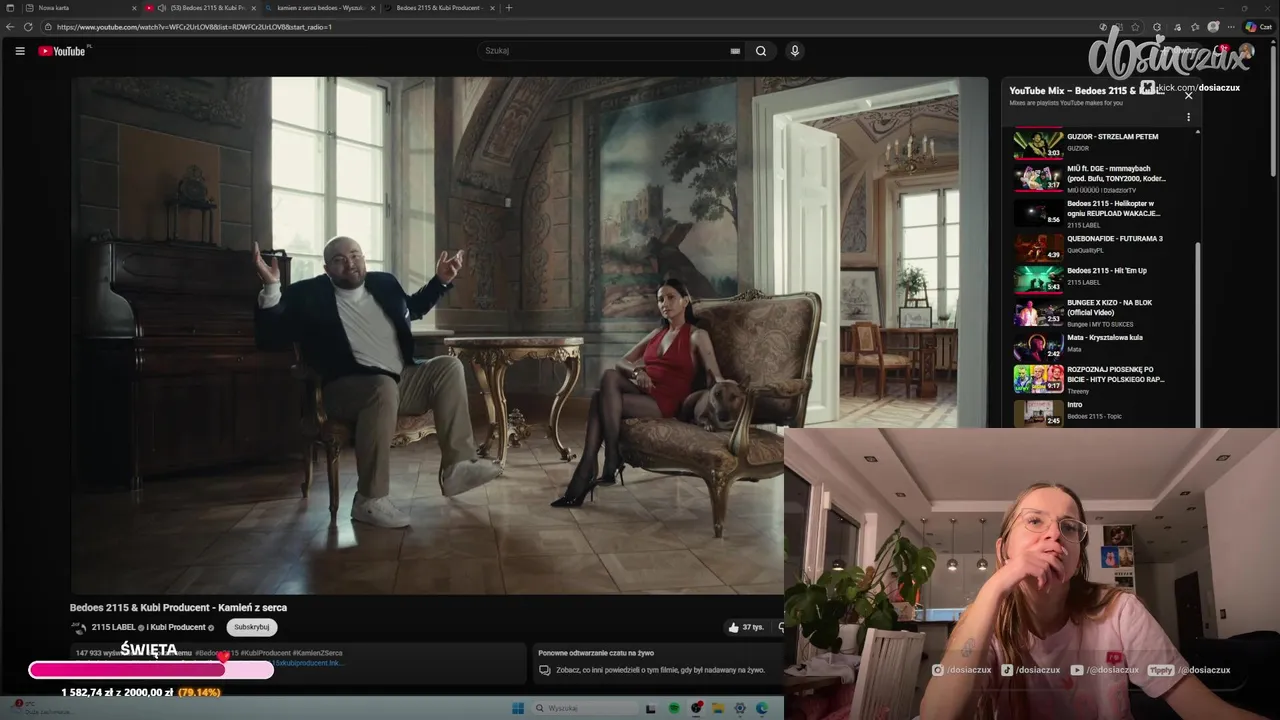Viewport: 1280px width, 720px height.
Task: Open Microsoft Edge from the taskbar
Action: (762, 708)
